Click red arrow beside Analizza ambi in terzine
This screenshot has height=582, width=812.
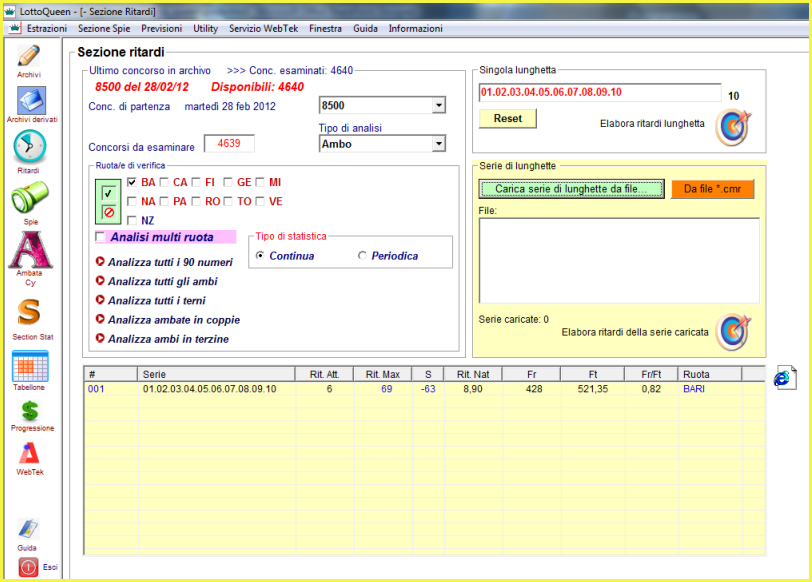(100, 338)
